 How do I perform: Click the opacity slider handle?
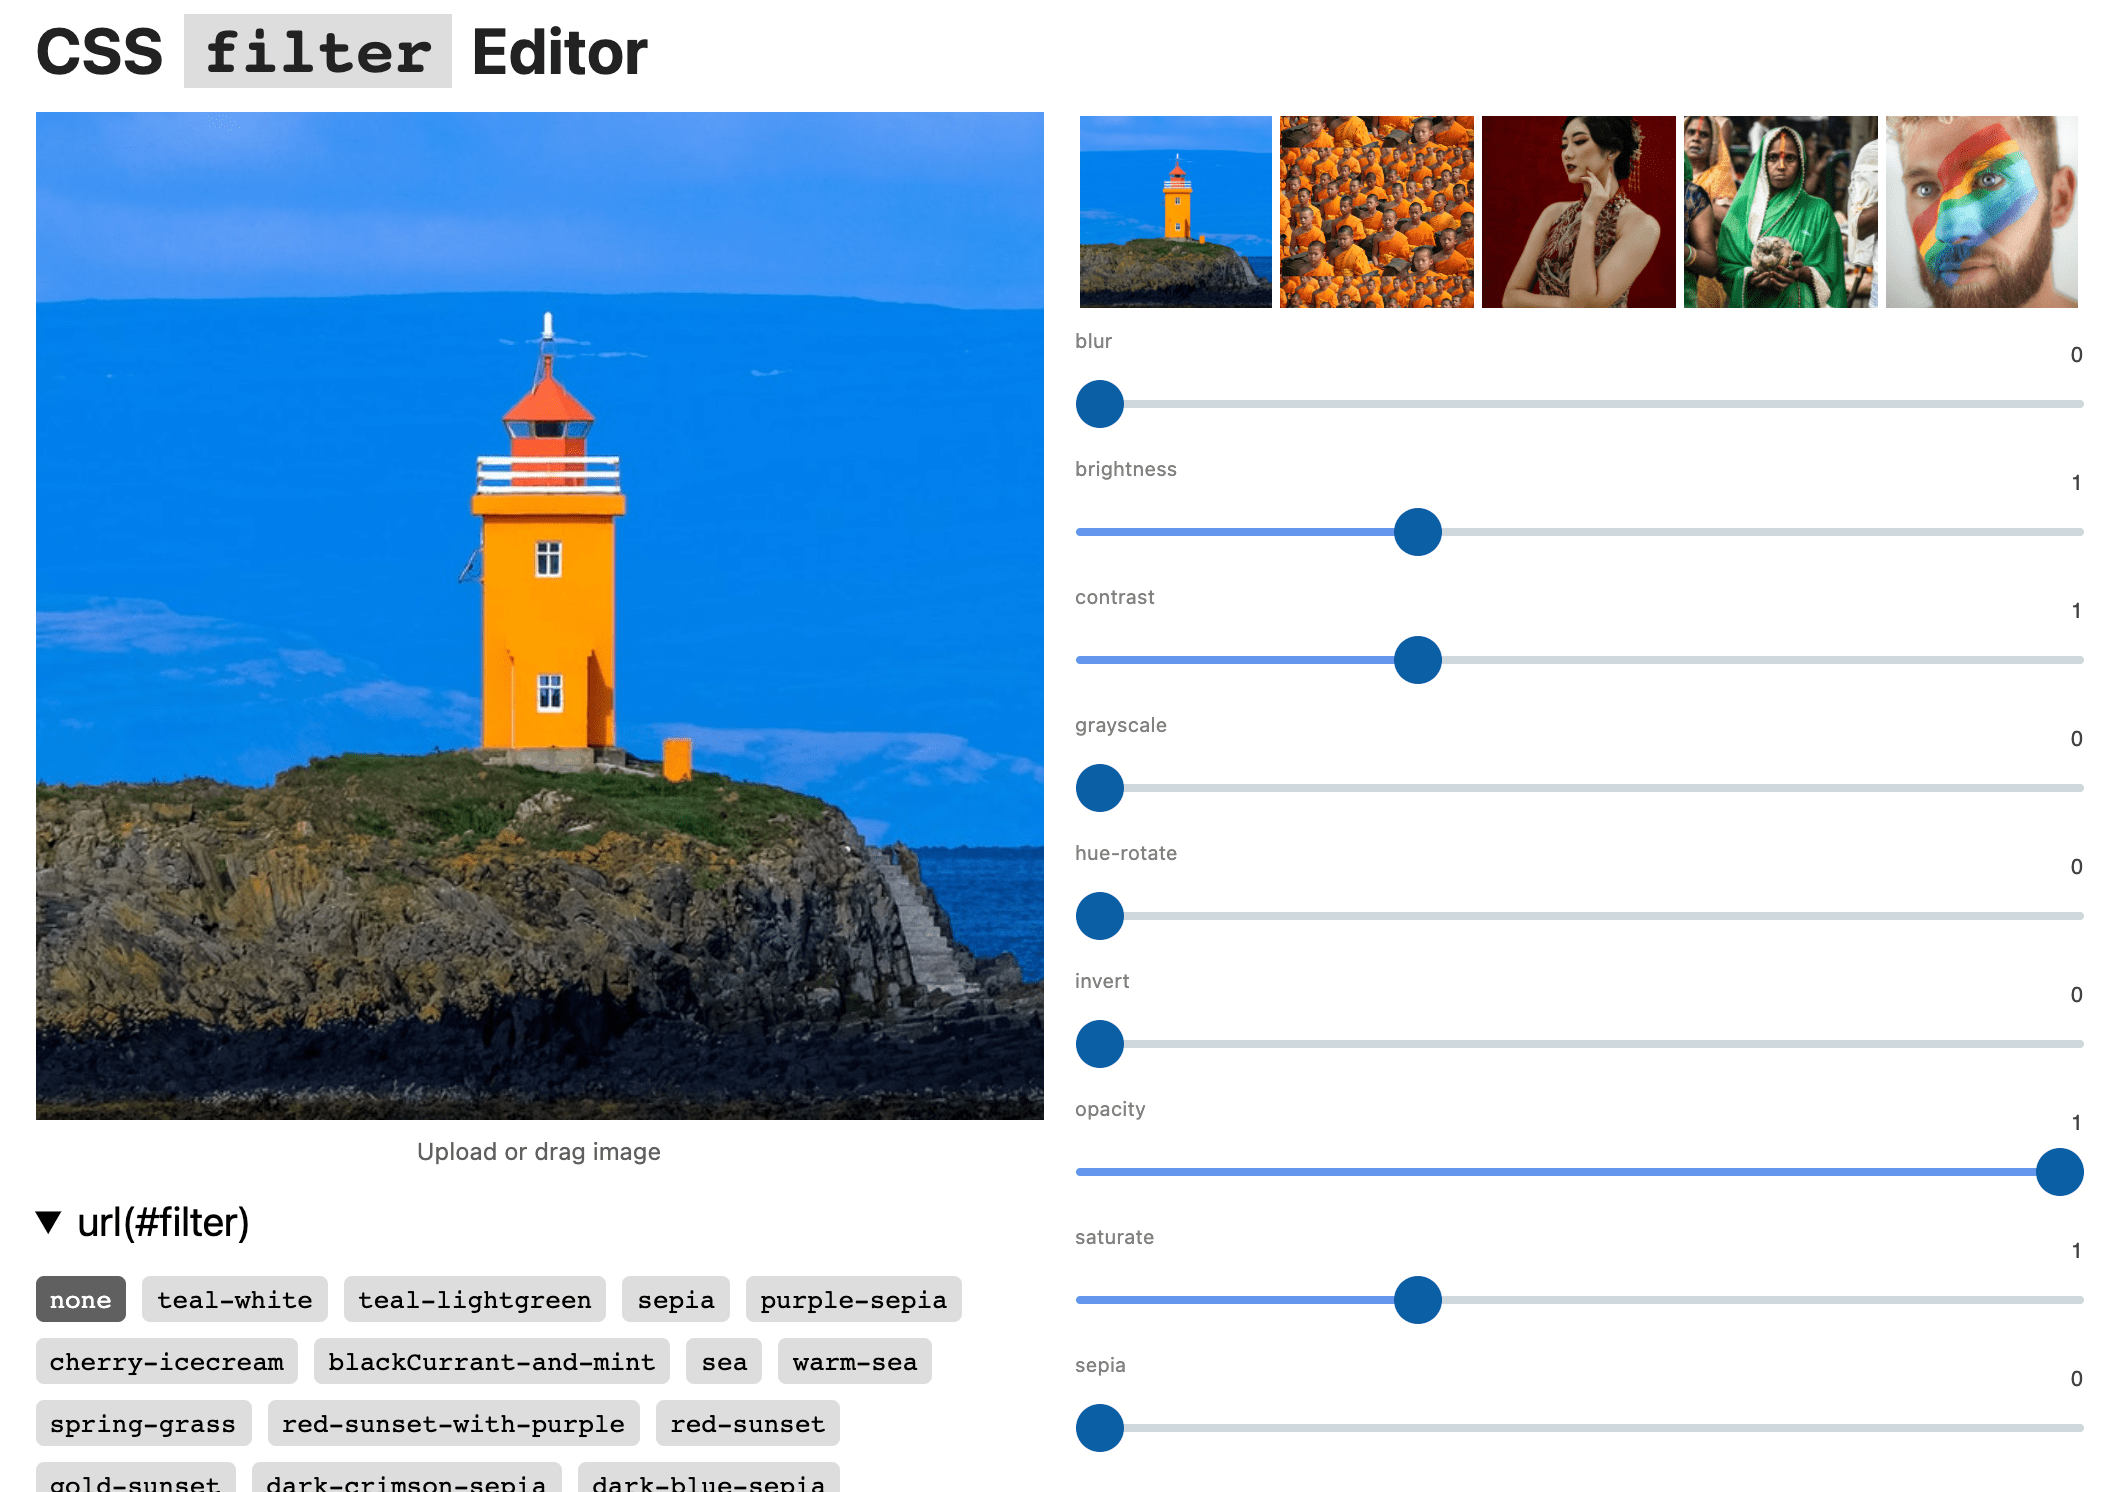point(2059,1172)
